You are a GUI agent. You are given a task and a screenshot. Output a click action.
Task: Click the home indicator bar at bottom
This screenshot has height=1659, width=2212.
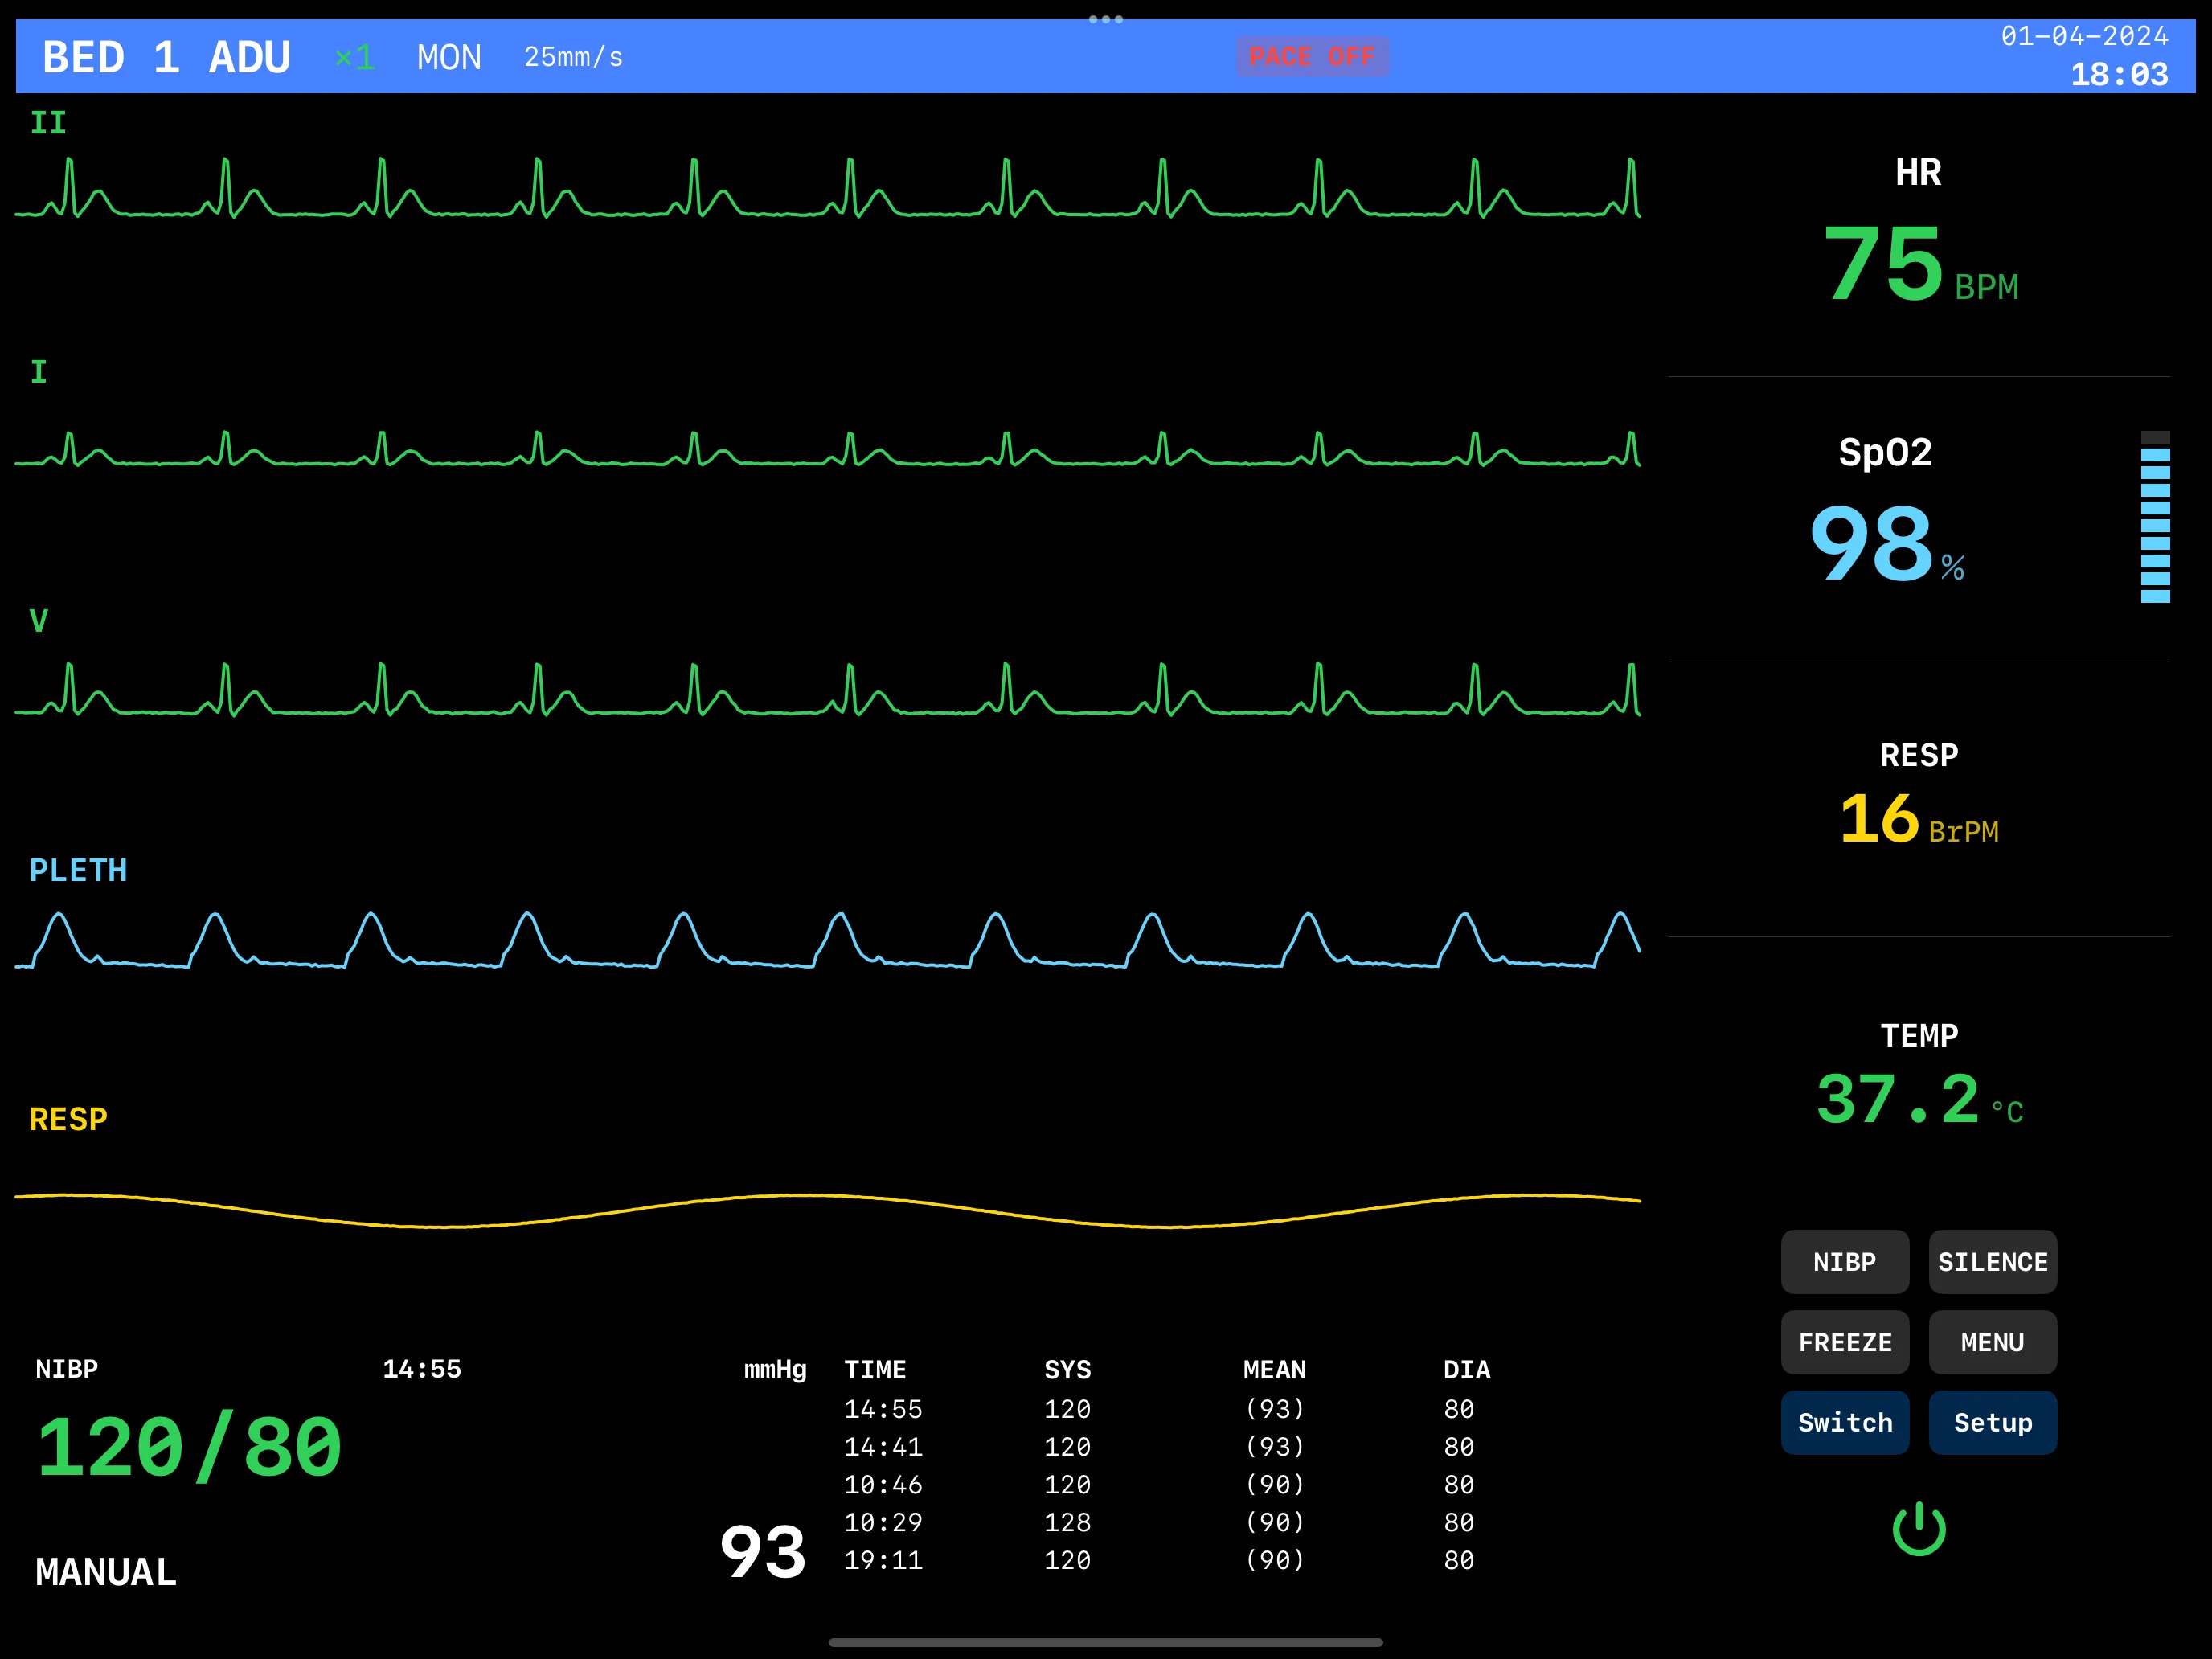[1106, 1642]
